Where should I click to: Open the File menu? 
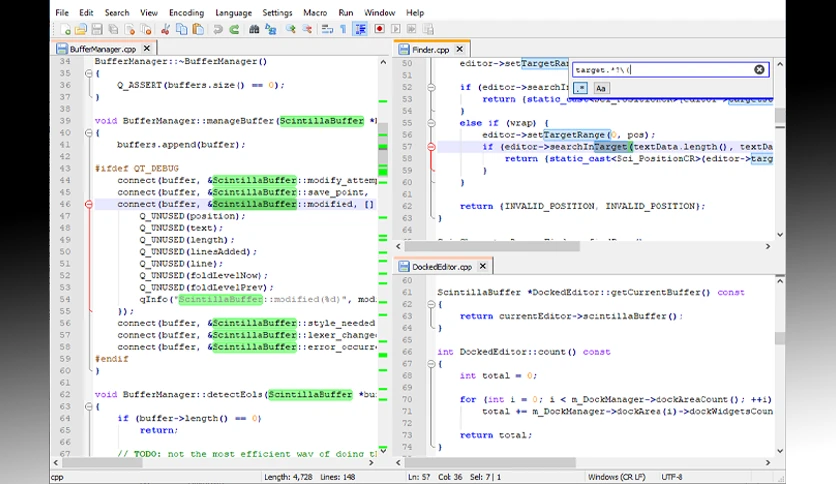(62, 13)
